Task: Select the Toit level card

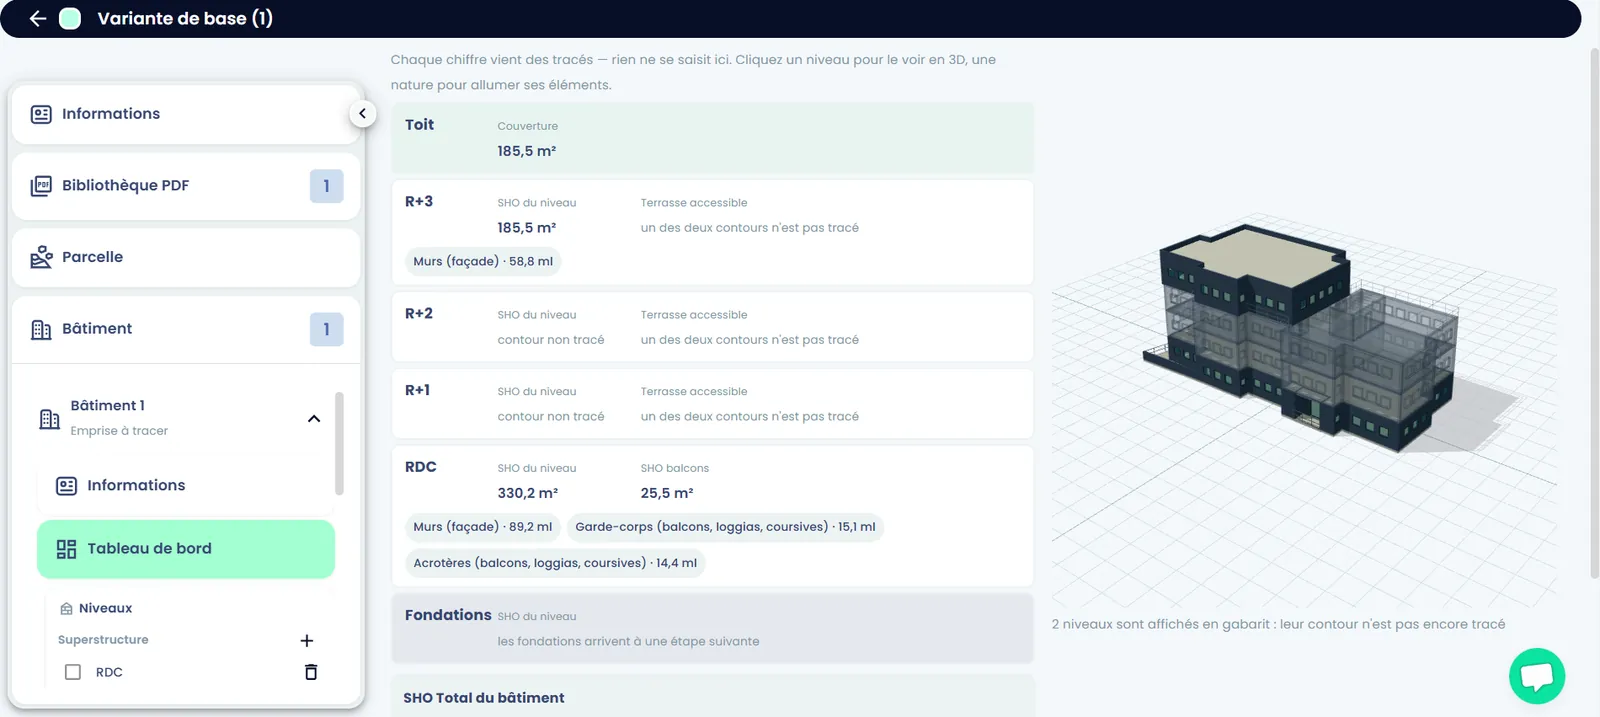Action: coord(712,138)
